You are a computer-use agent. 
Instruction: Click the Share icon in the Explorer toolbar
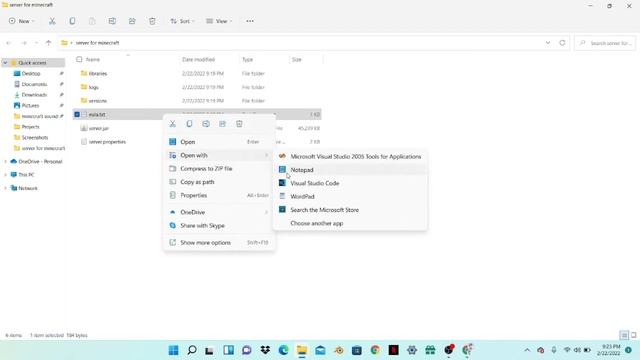132,21
